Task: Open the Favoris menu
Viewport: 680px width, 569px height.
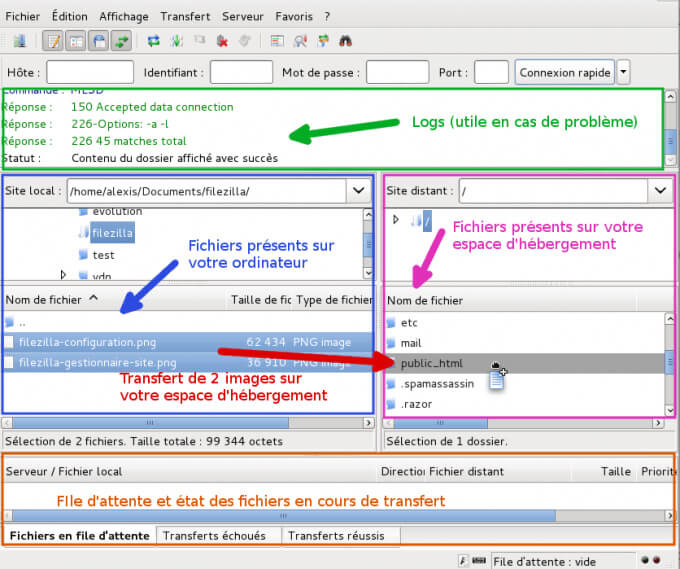Action: (x=294, y=16)
